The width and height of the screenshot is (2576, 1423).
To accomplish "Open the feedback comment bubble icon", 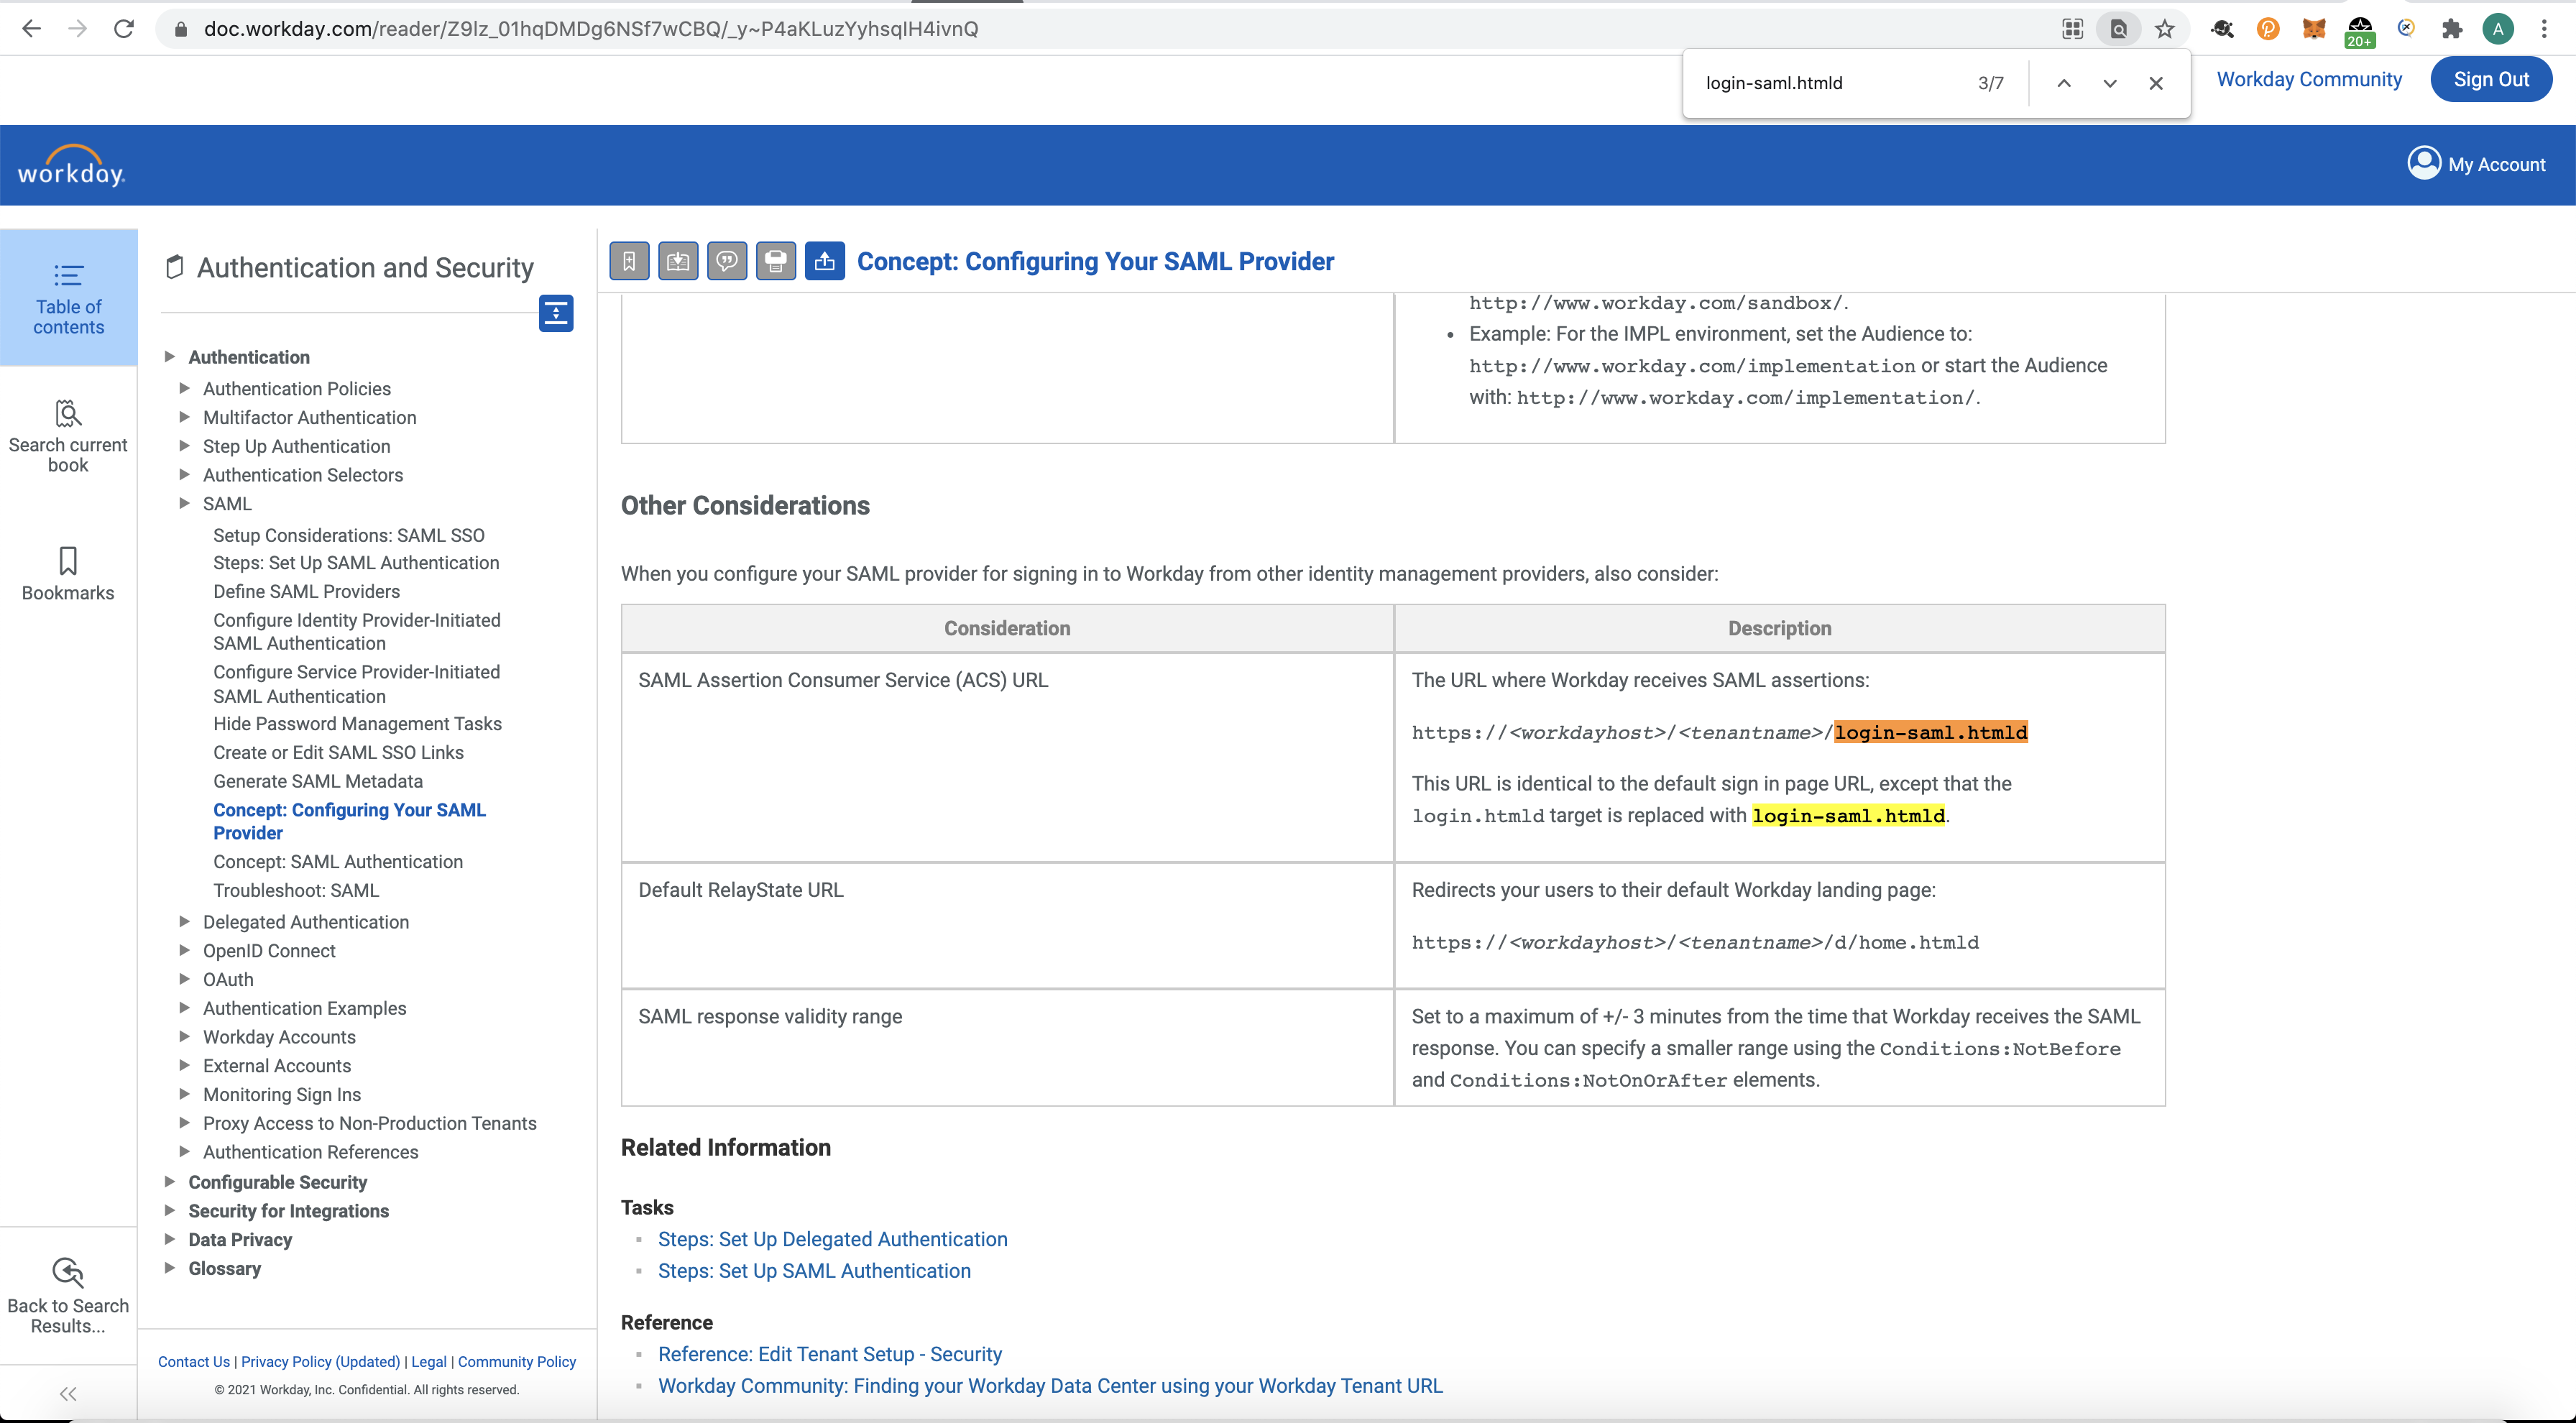I will click(x=727, y=262).
